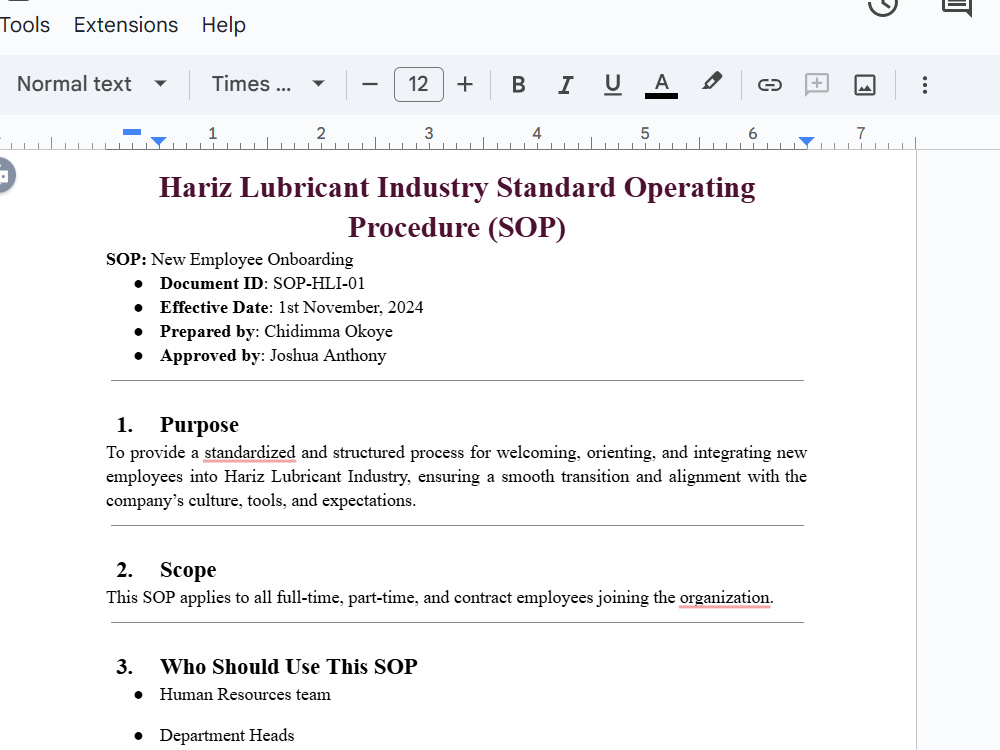1000x750 pixels.
Task: Decrease font size with minus button
Action: pos(370,84)
